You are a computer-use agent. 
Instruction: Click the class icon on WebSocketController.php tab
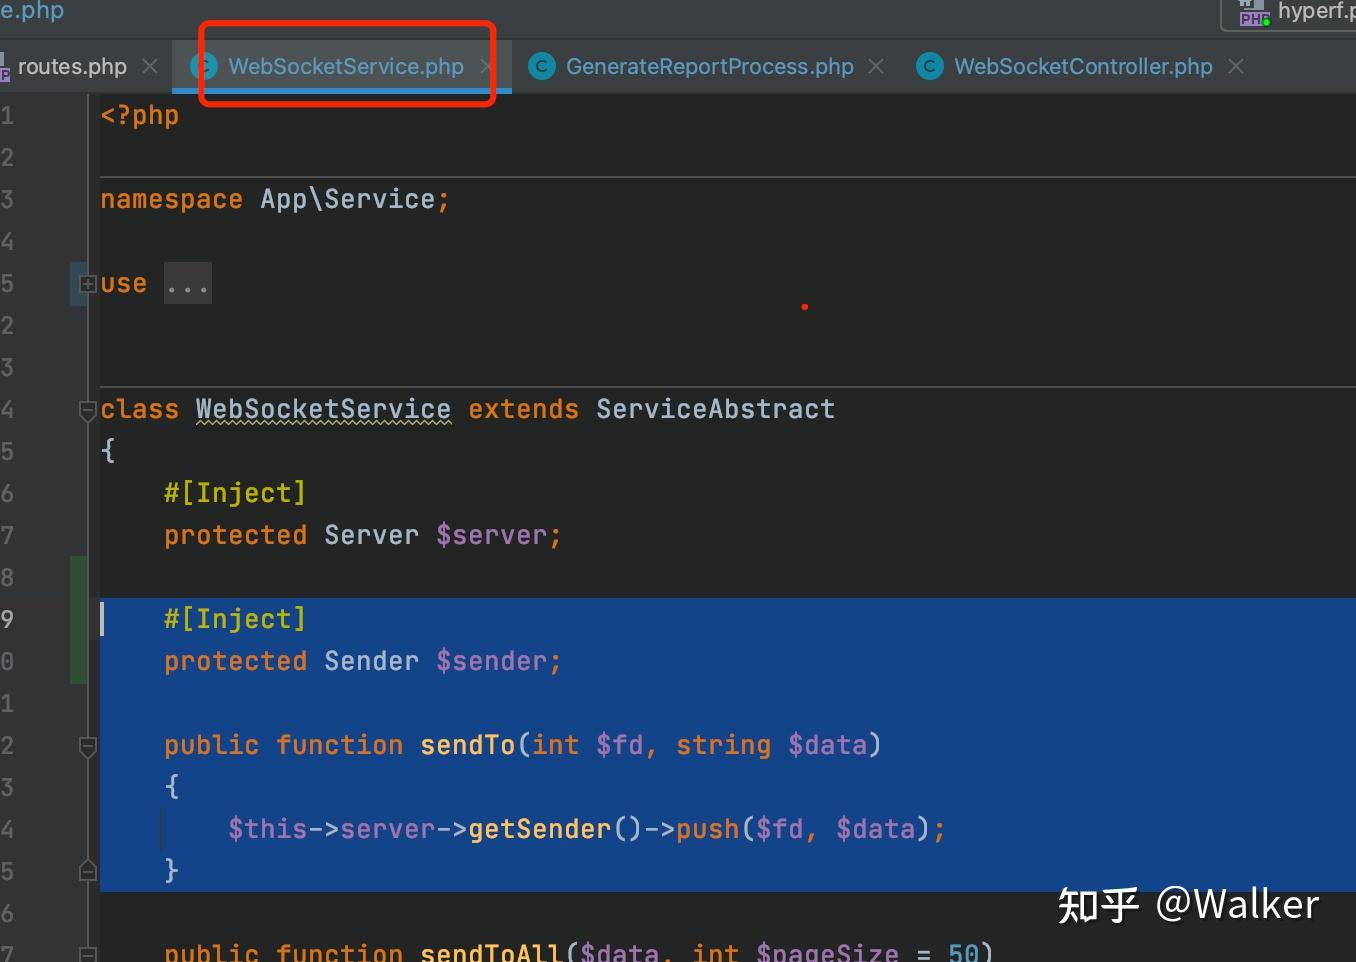click(928, 65)
